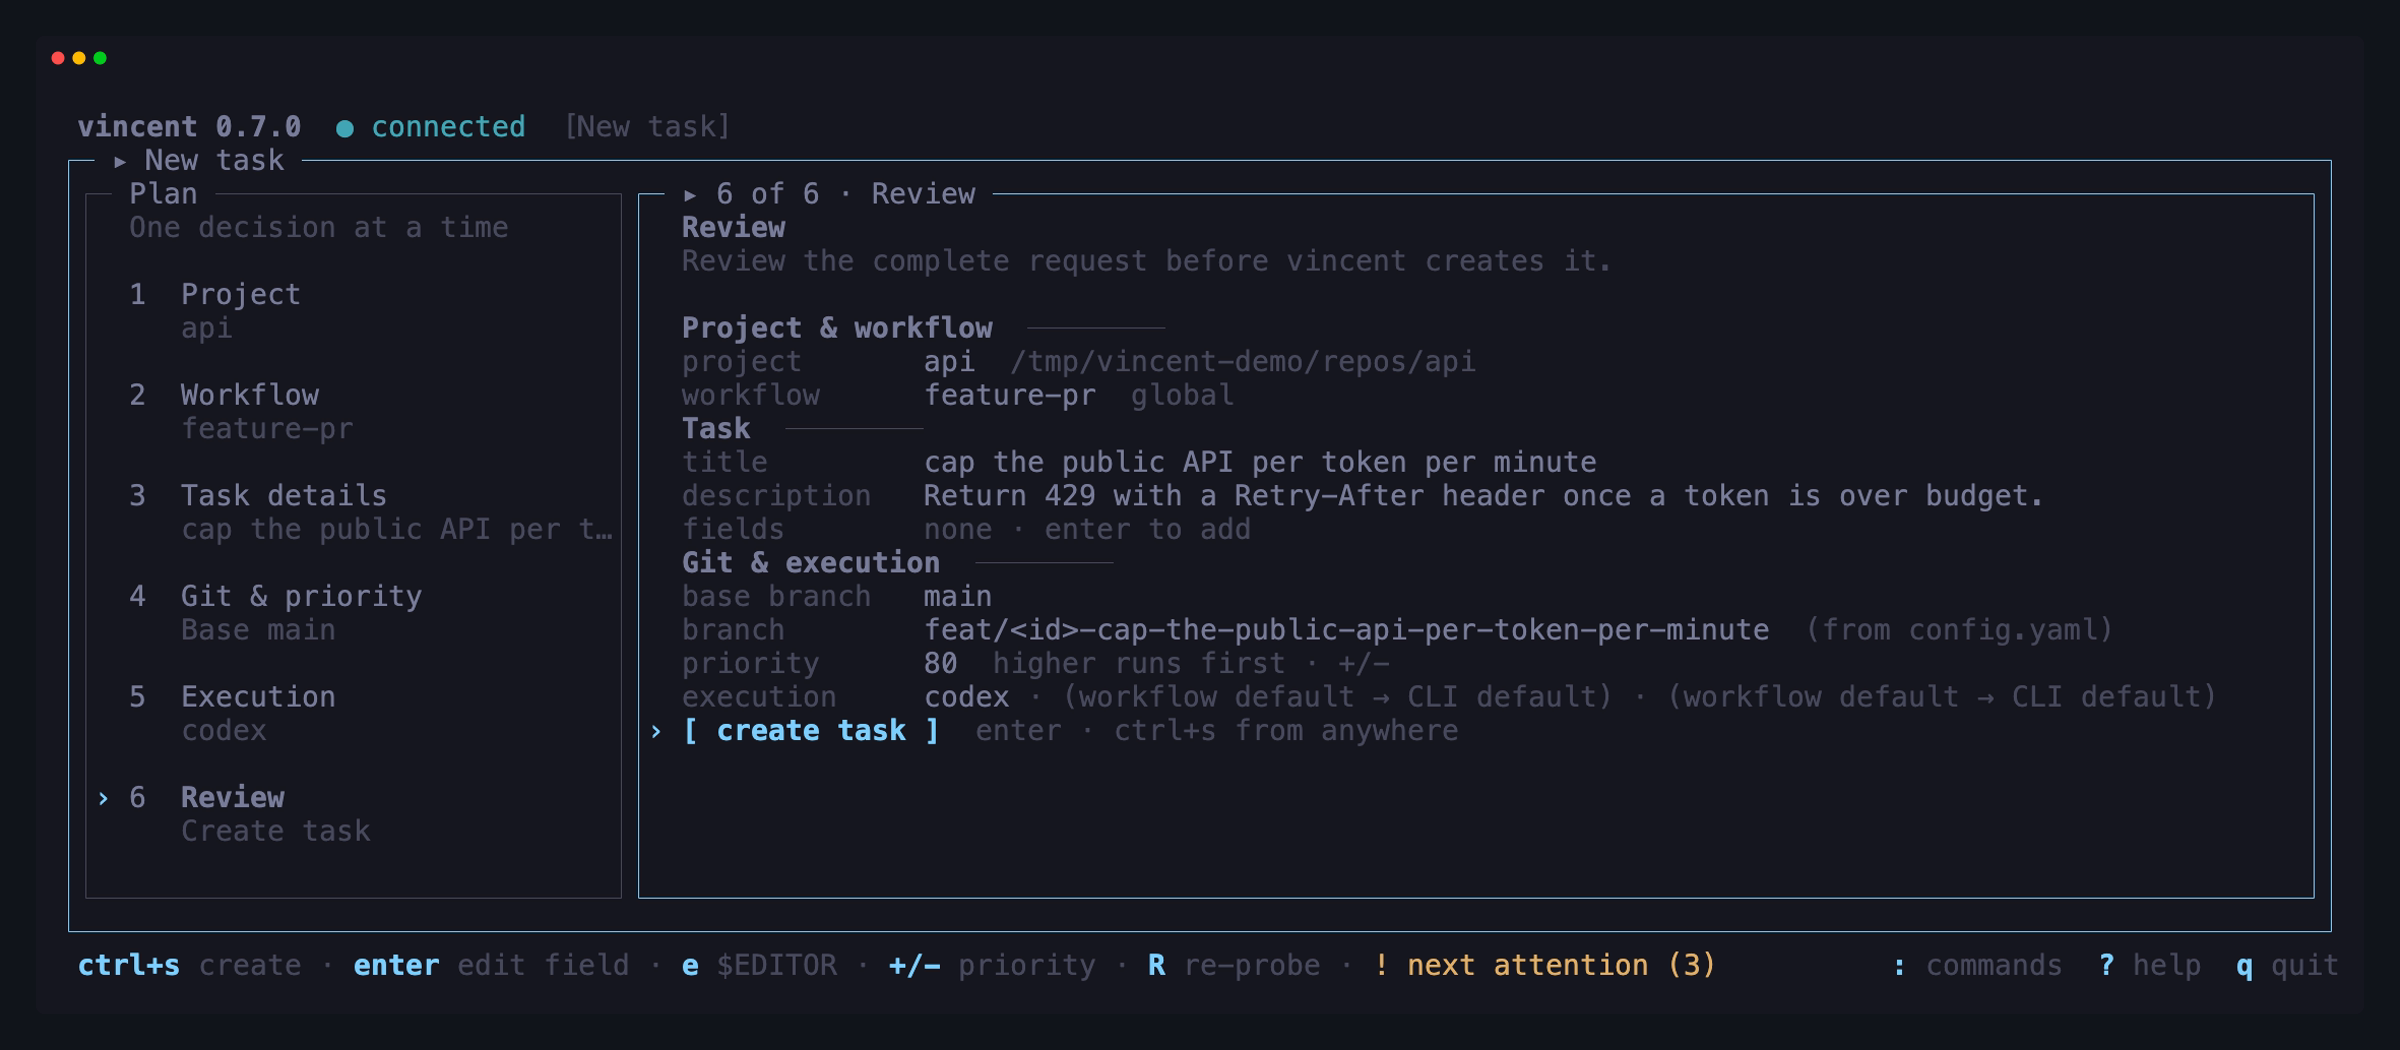The width and height of the screenshot is (2400, 1050).
Task: Click the 'Git & execution' section heading
Action: (x=811, y=563)
